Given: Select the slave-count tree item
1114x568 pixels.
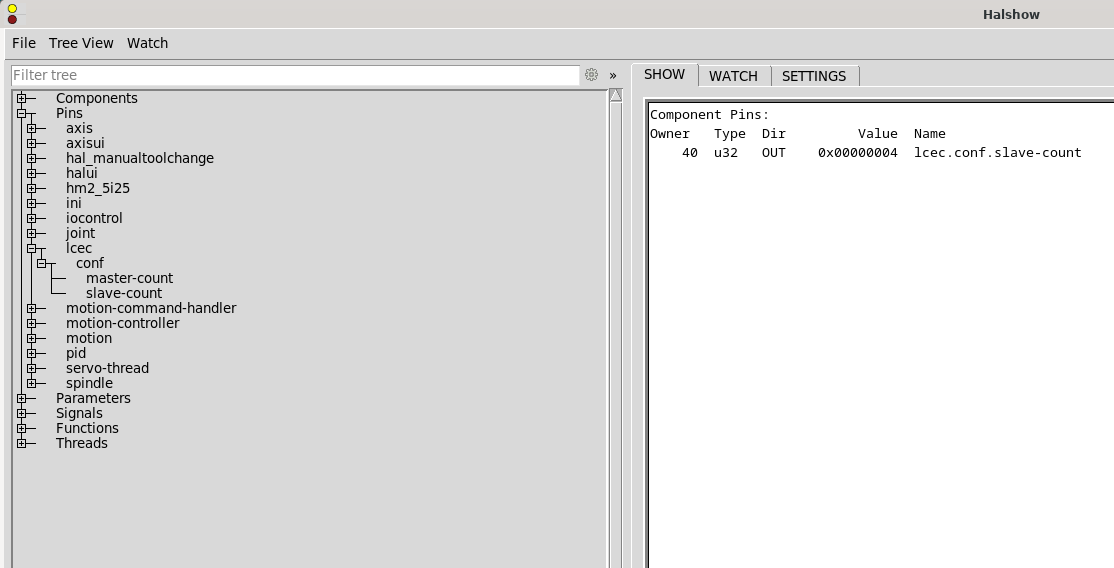Looking at the screenshot, I should pyautogui.click(x=124, y=293).
